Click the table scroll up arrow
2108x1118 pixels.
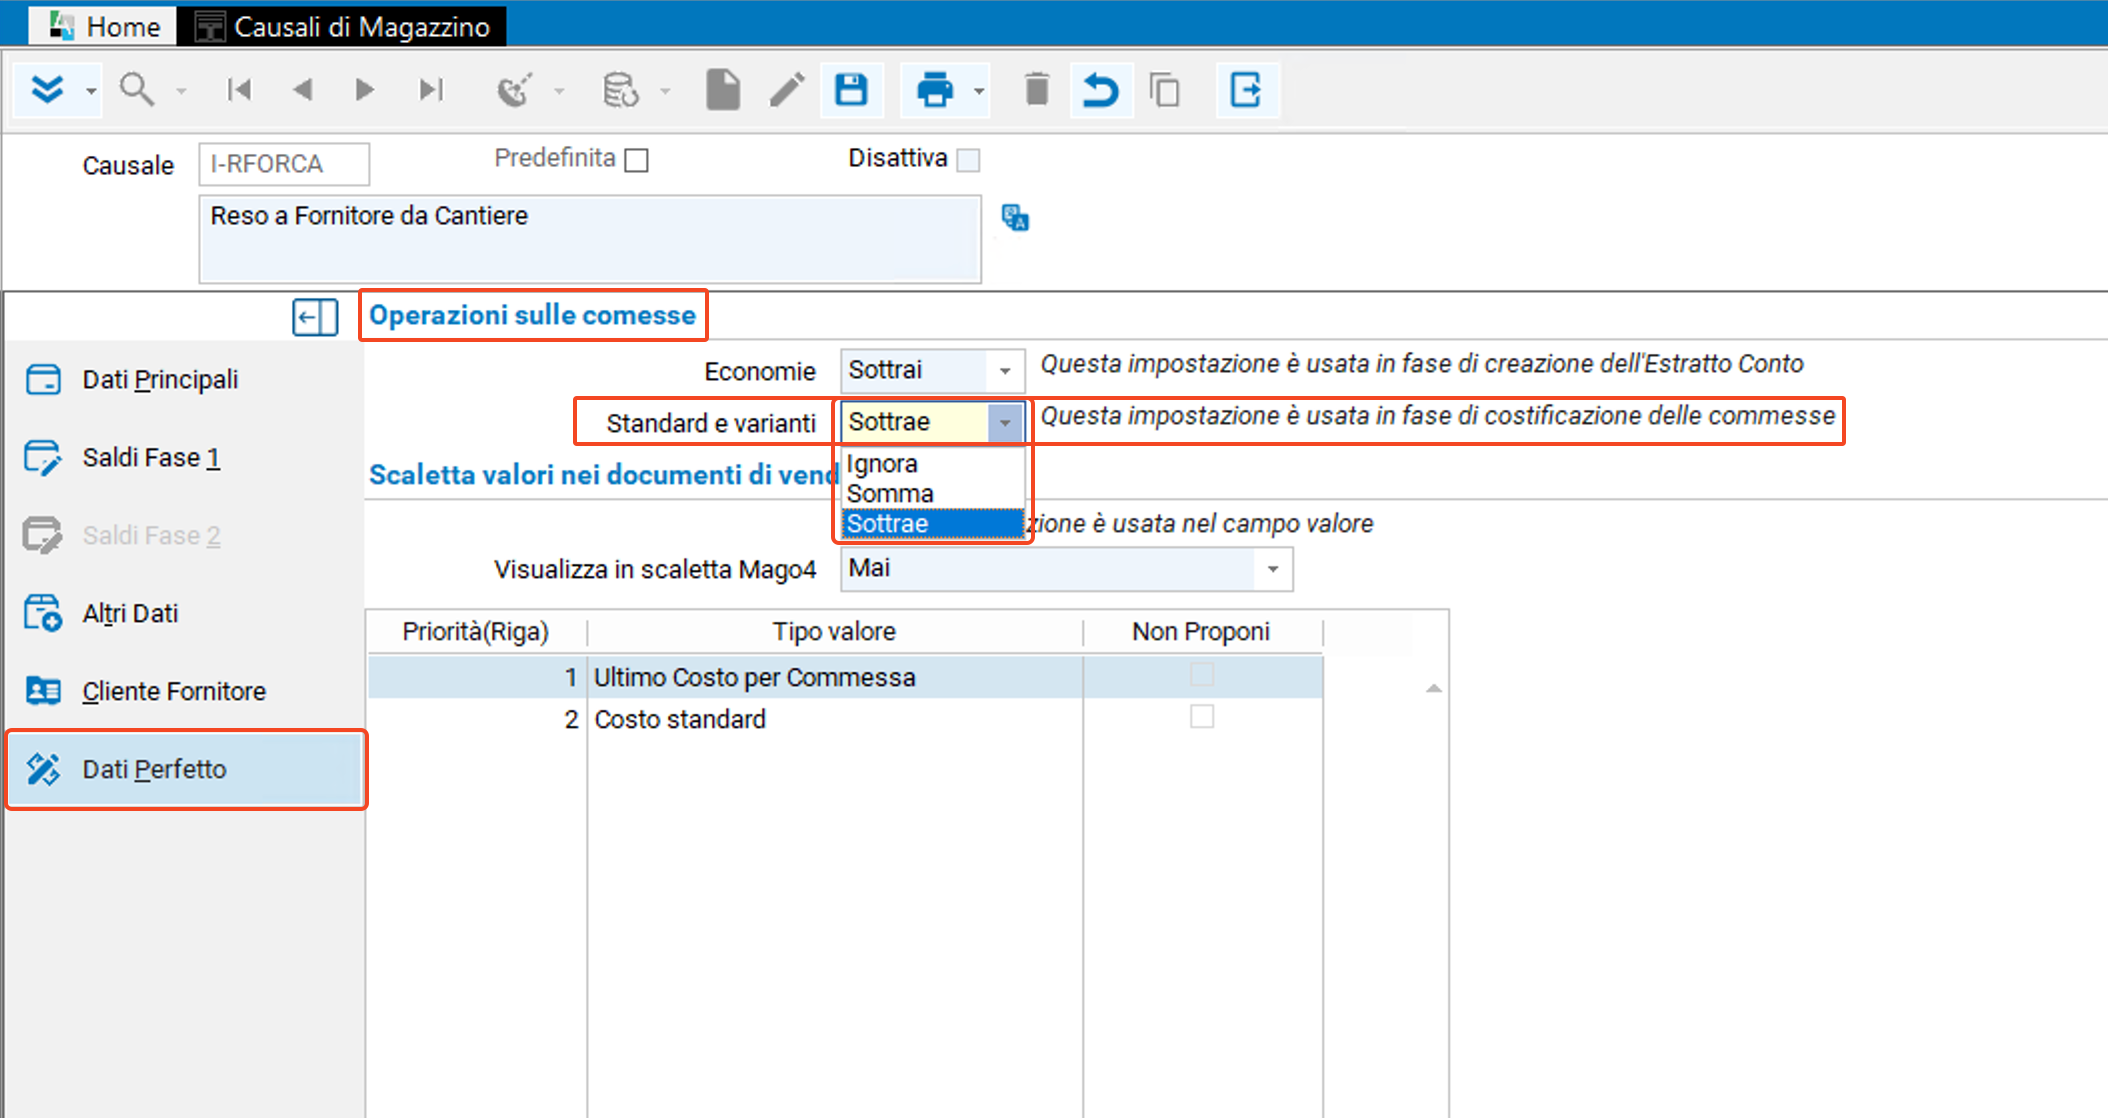(1433, 688)
